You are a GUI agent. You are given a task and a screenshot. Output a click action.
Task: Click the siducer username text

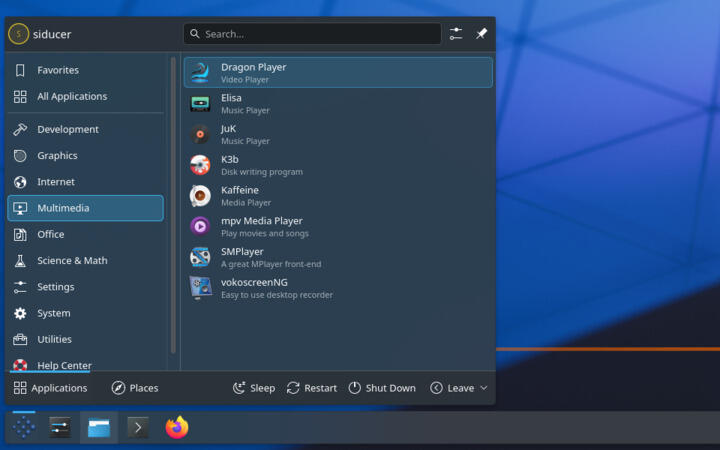(52, 34)
